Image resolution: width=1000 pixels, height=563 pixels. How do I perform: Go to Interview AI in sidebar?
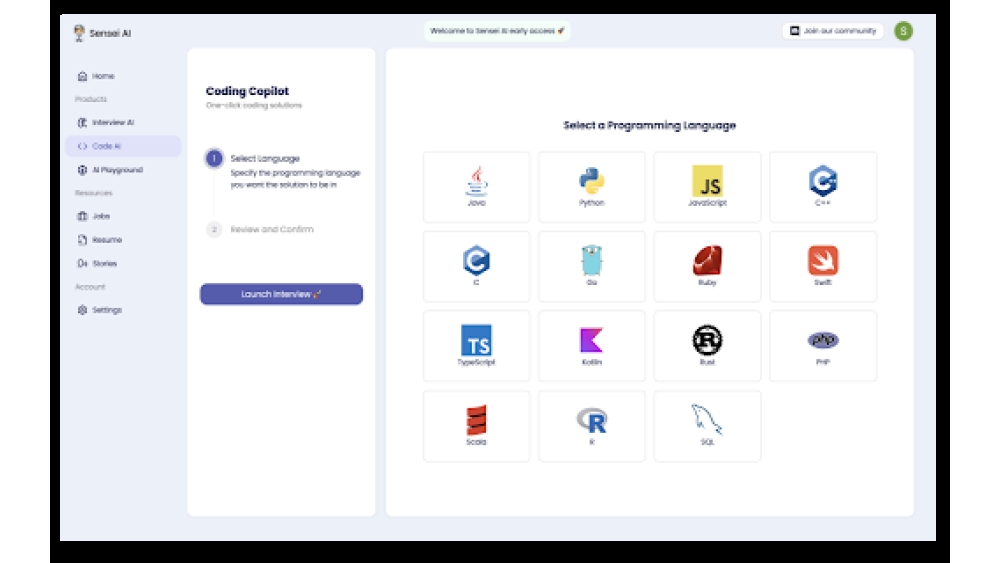click(x=123, y=122)
